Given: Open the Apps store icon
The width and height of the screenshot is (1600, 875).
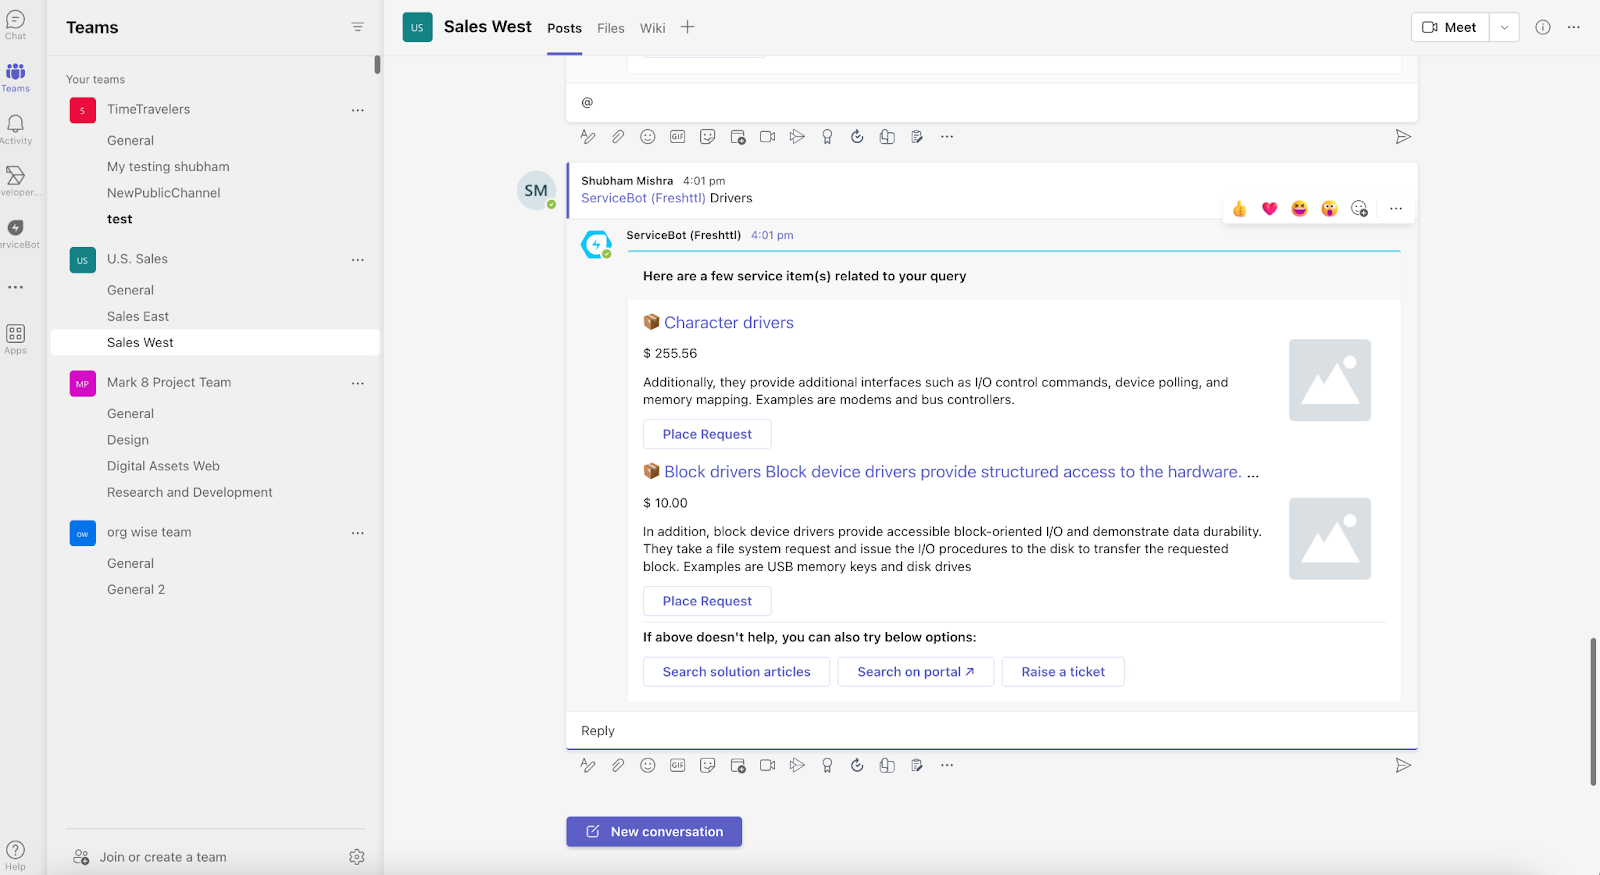Looking at the screenshot, I should [x=16, y=339].
